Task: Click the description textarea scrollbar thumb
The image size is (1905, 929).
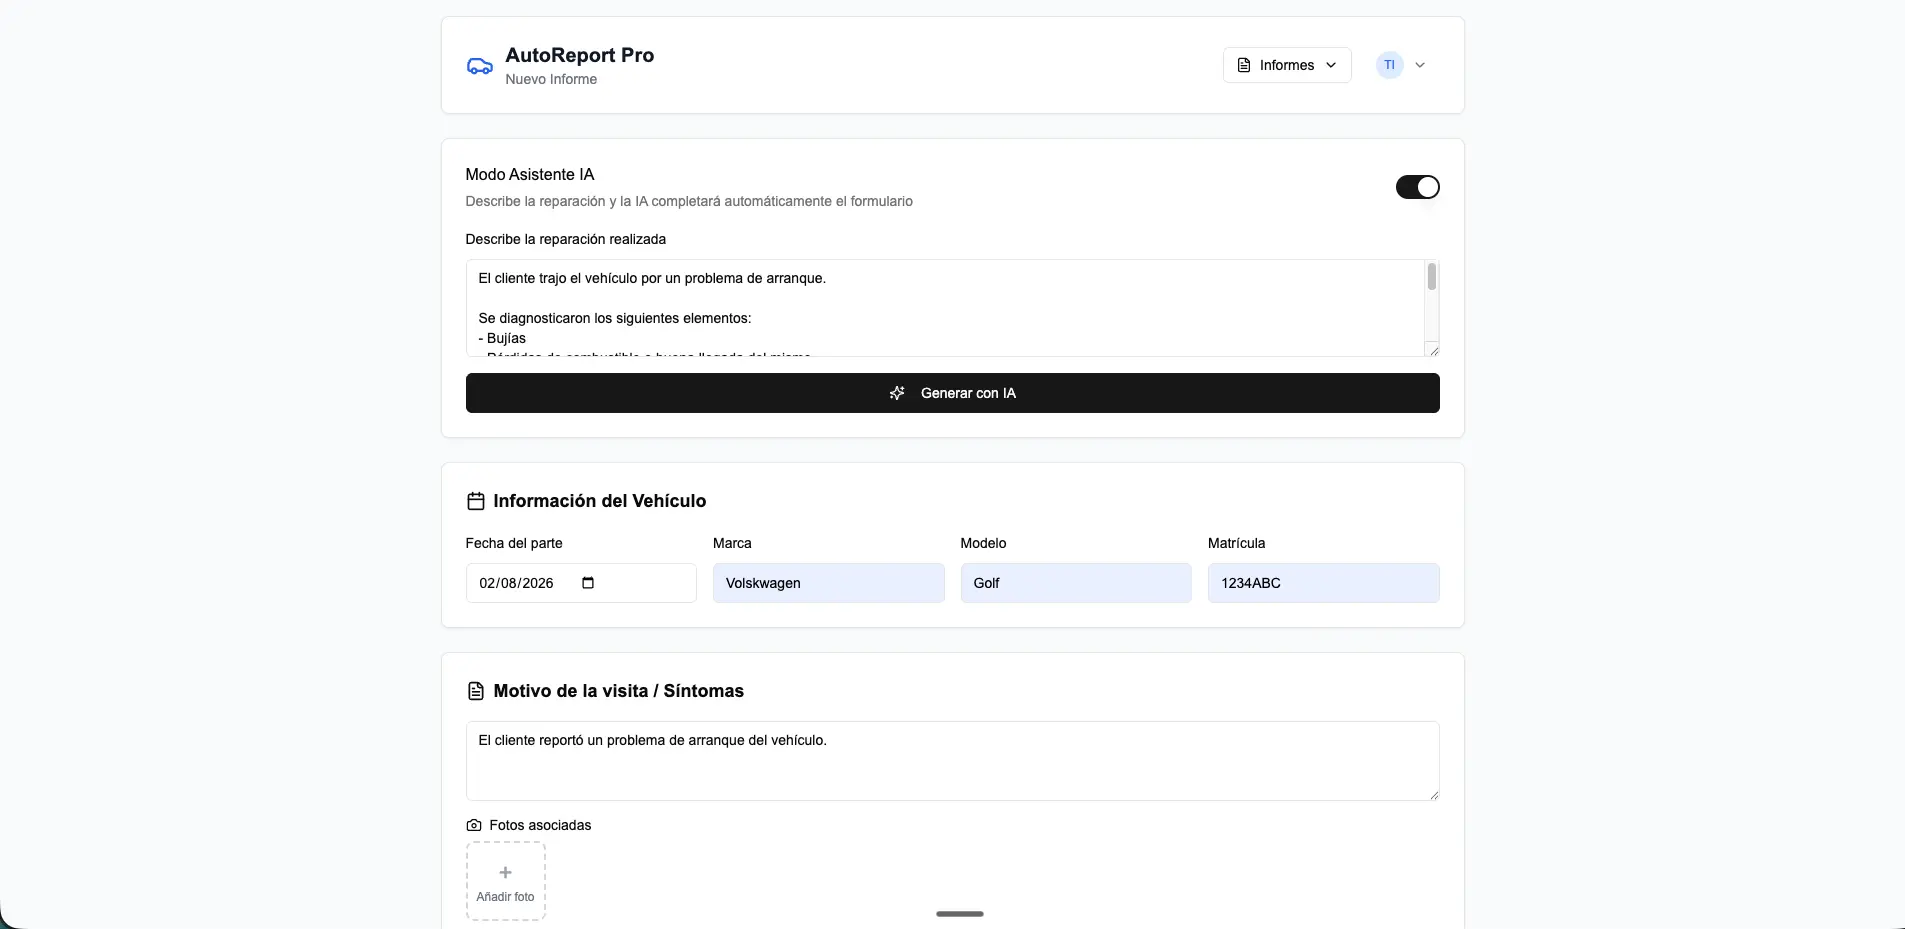Action: (x=1432, y=276)
